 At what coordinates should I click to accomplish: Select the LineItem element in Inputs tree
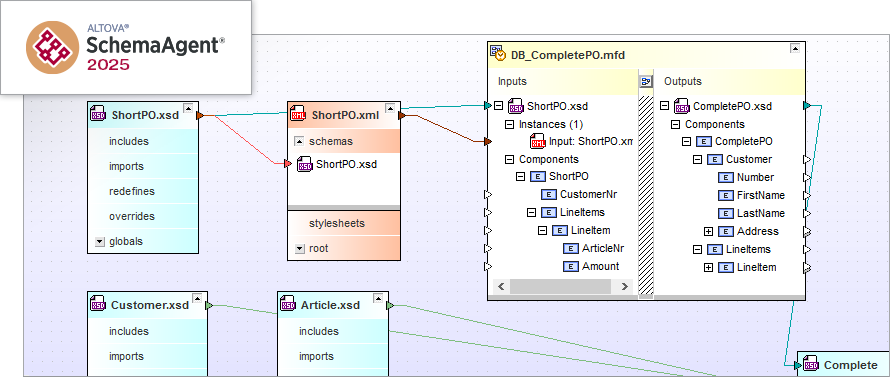(590, 231)
